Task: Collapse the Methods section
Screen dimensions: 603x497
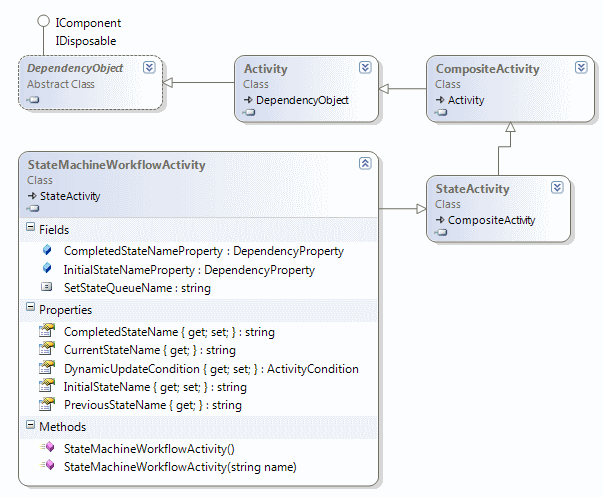Action: [28, 428]
